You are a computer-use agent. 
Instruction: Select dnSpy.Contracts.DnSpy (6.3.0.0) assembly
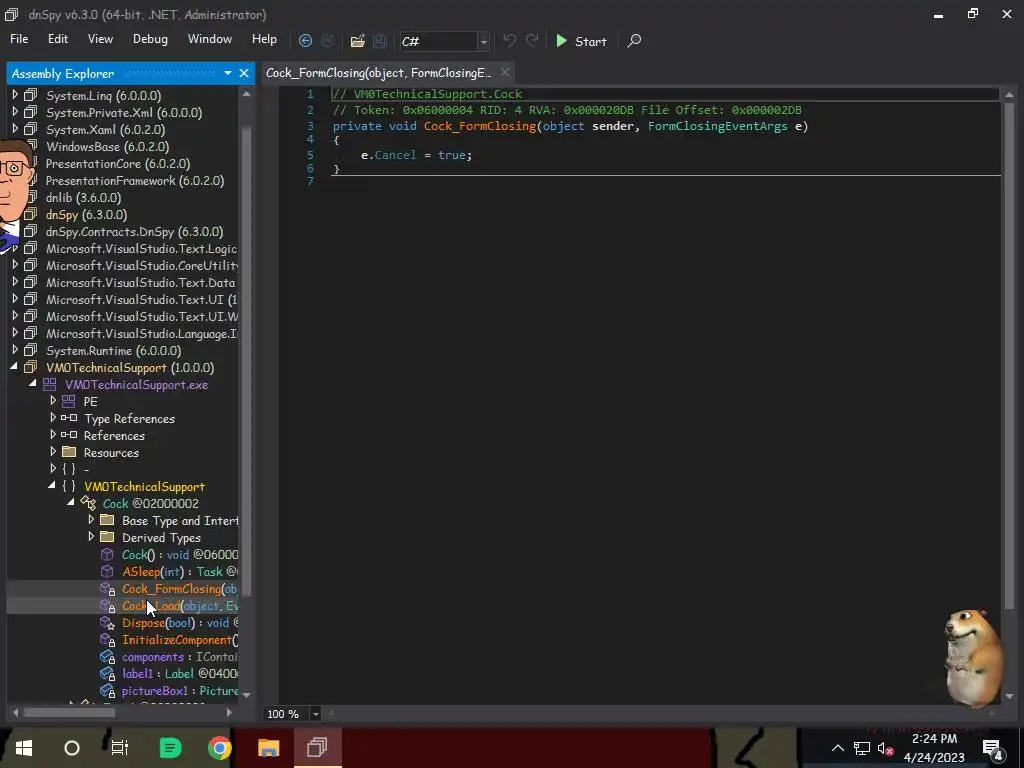tap(135, 232)
